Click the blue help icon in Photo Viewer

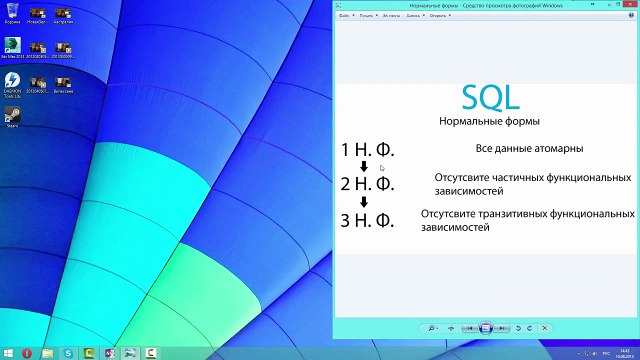[631, 16]
